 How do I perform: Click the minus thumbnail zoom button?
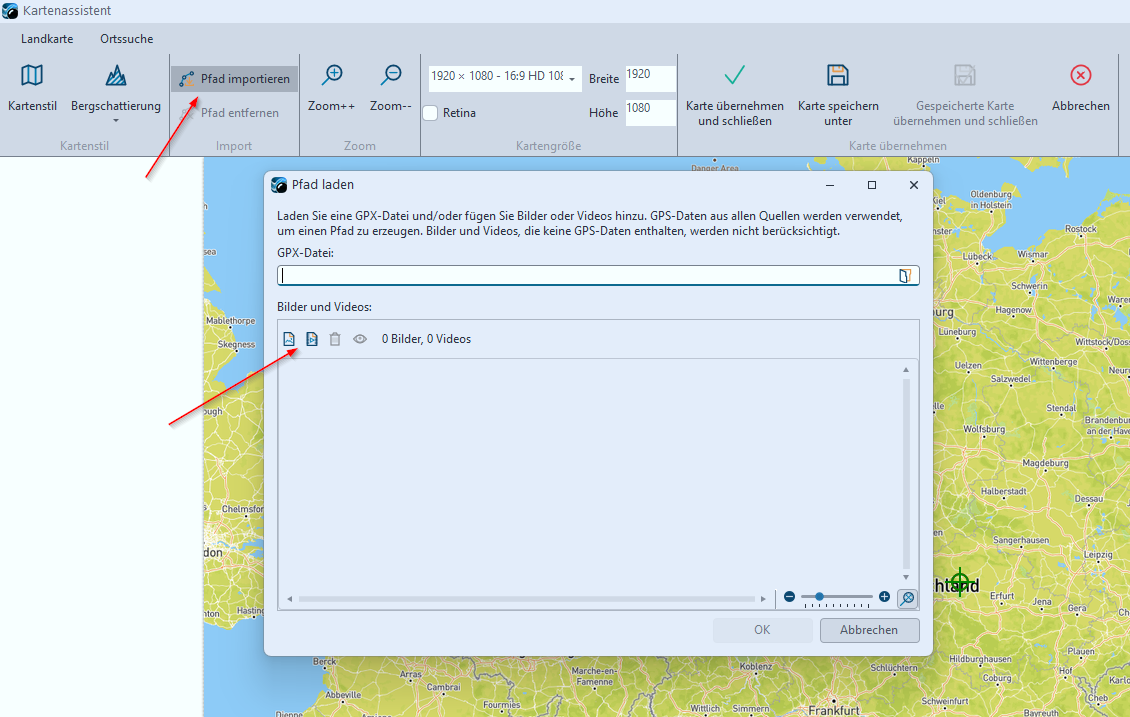[789, 597]
